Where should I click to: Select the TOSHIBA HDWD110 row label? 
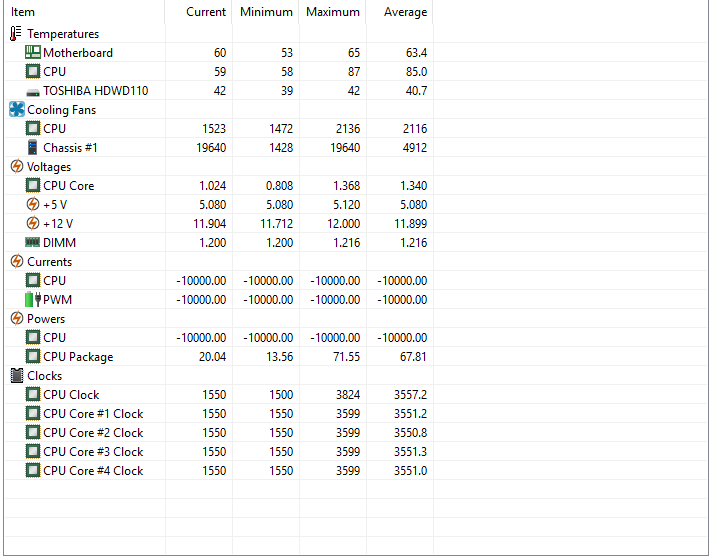96,91
